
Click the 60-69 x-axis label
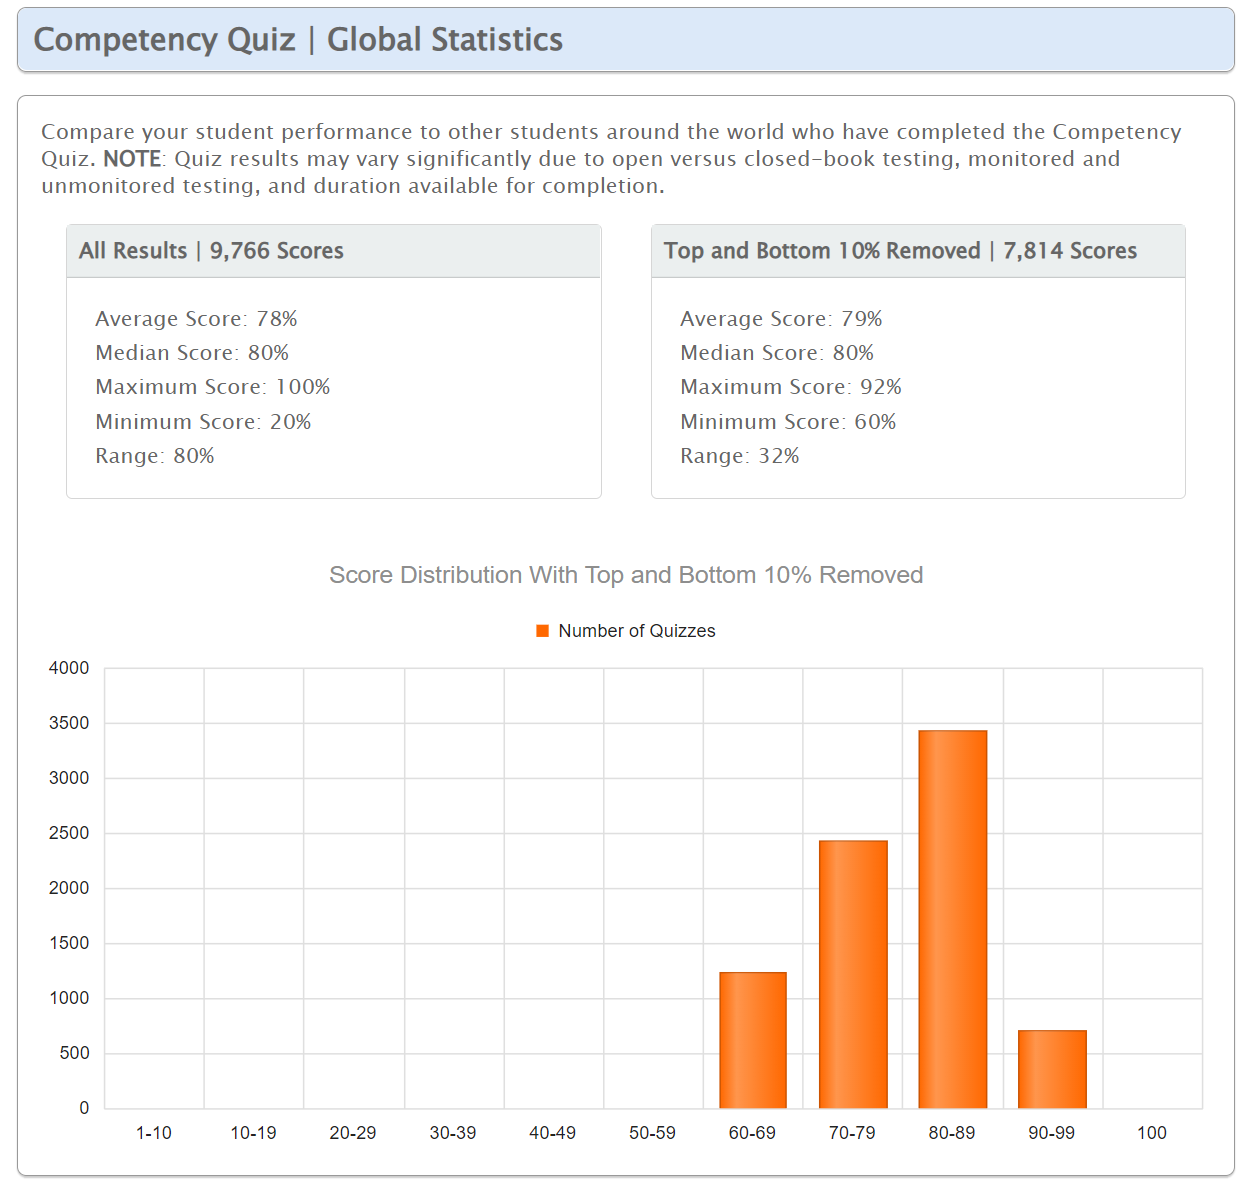pyautogui.click(x=752, y=1133)
